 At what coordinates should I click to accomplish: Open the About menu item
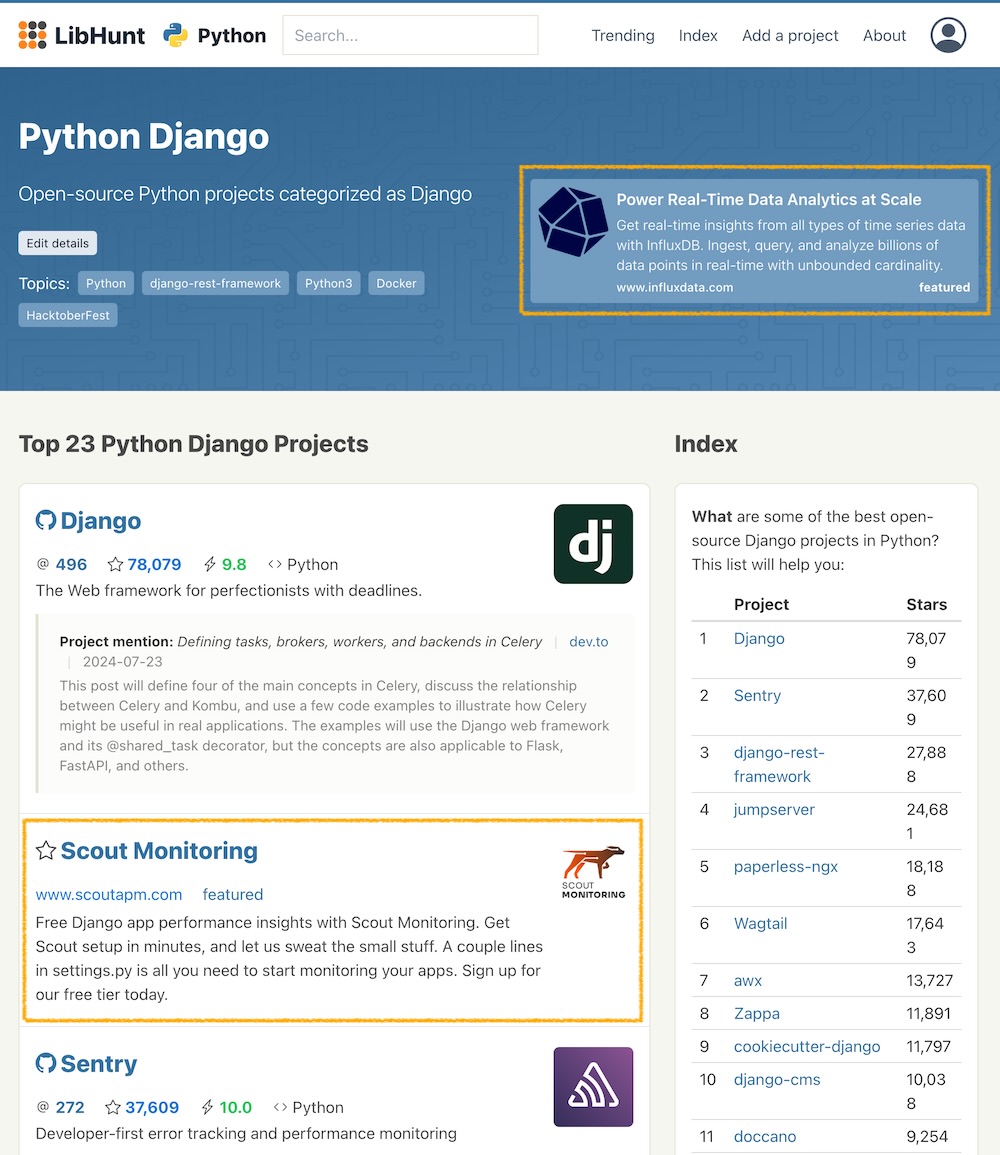pos(884,36)
